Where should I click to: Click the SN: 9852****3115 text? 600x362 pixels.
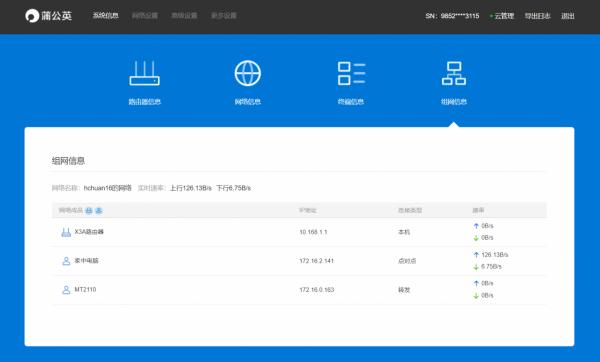point(452,16)
